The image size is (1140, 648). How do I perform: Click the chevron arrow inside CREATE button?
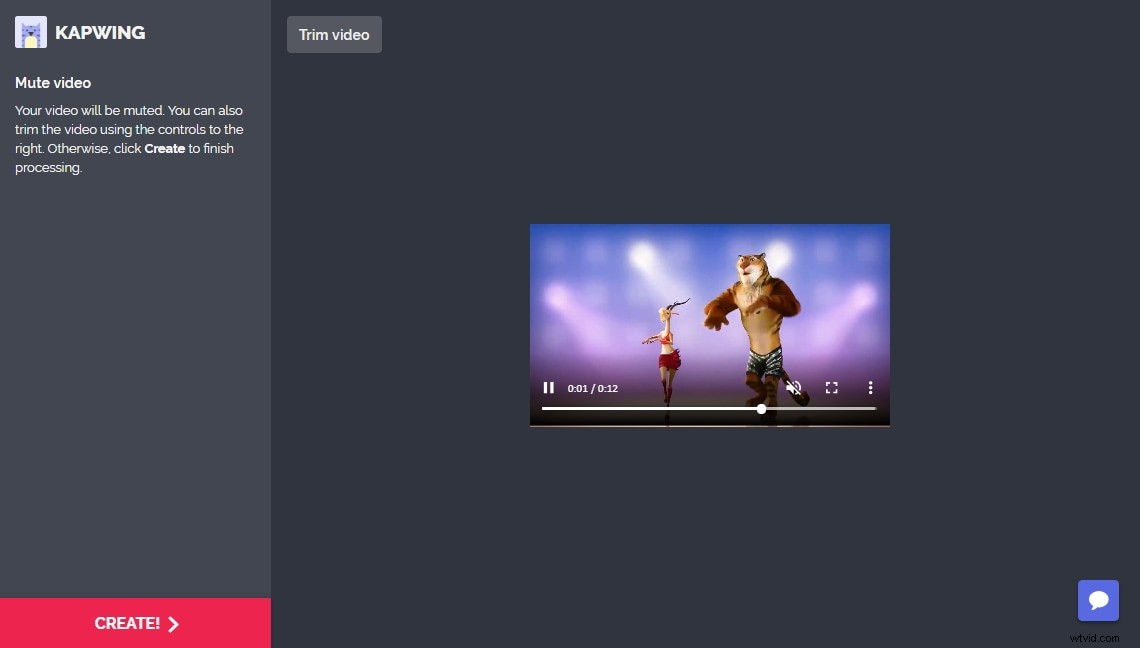pos(174,623)
